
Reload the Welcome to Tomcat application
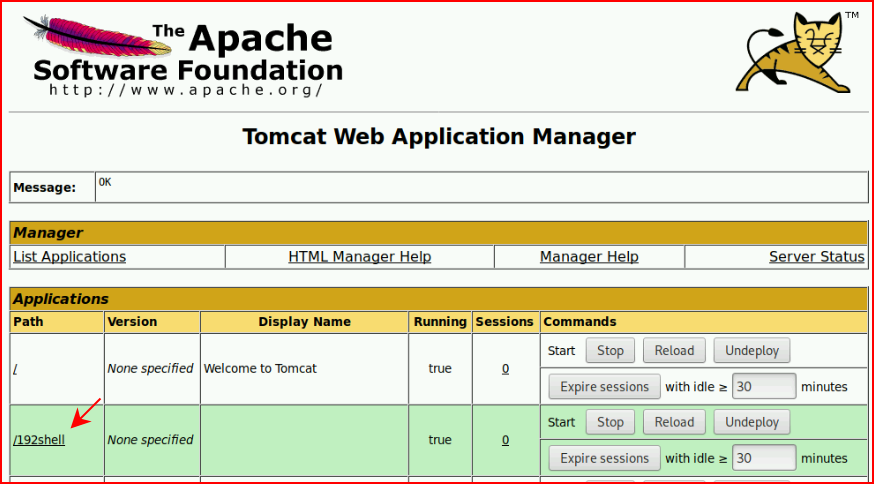click(674, 351)
